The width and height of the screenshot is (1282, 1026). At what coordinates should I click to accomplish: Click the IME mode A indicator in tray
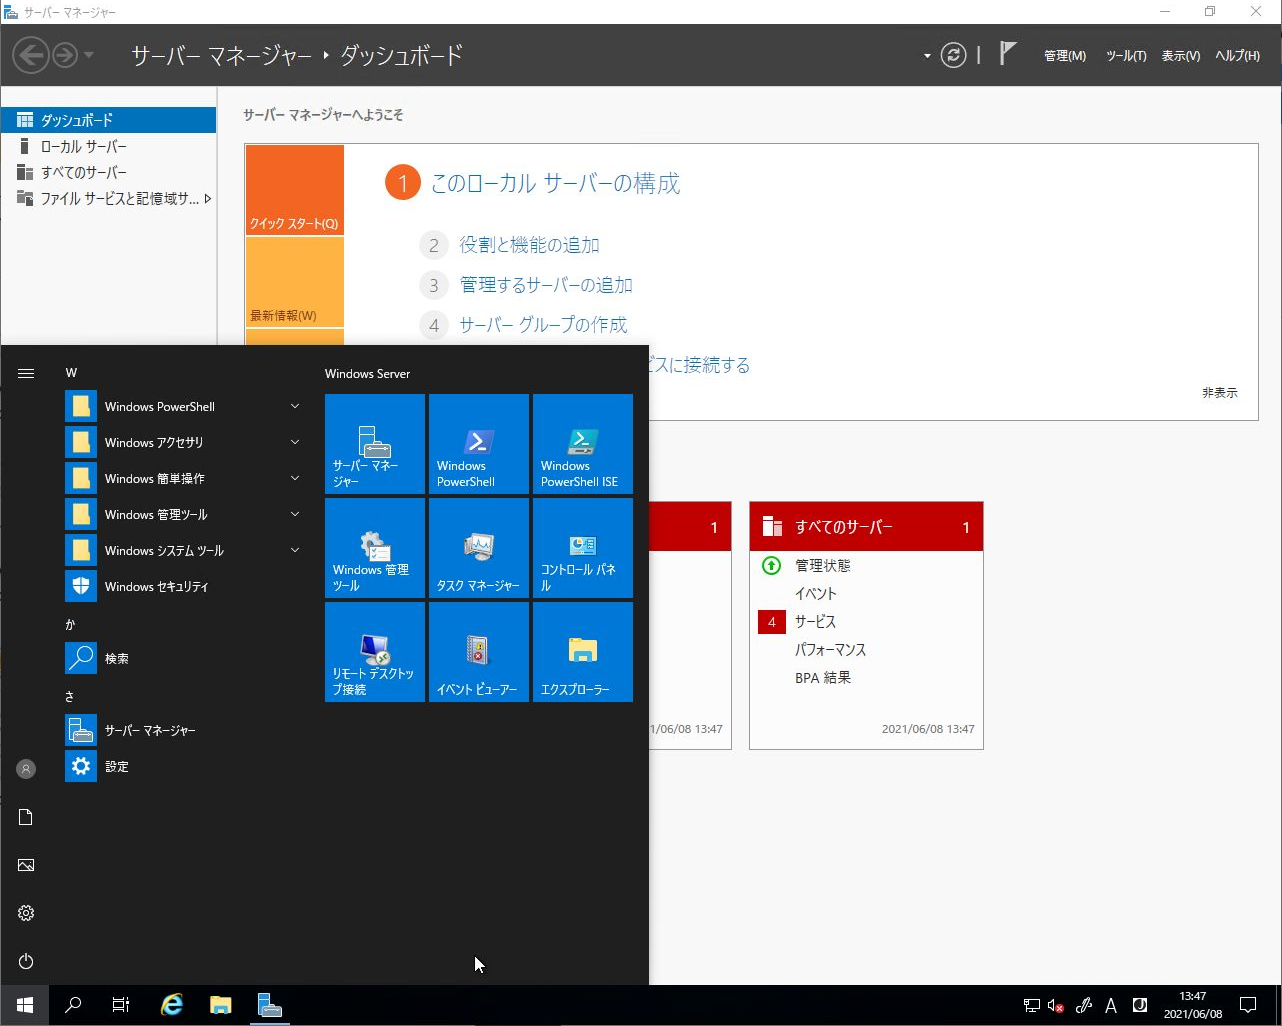click(x=1110, y=1006)
